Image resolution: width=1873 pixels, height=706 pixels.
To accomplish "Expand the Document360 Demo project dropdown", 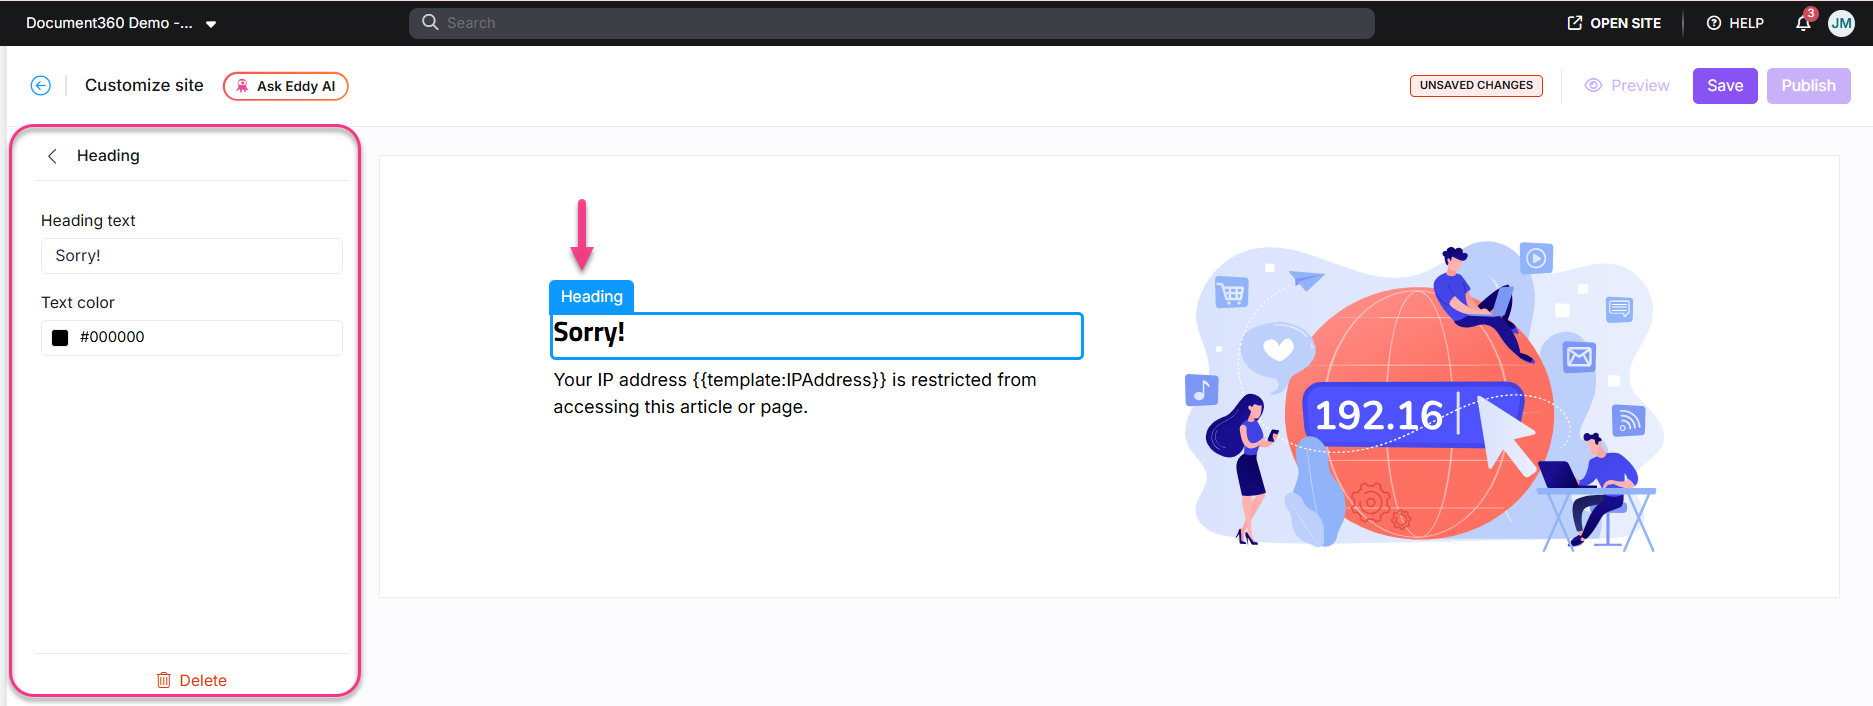I will tap(211, 24).
